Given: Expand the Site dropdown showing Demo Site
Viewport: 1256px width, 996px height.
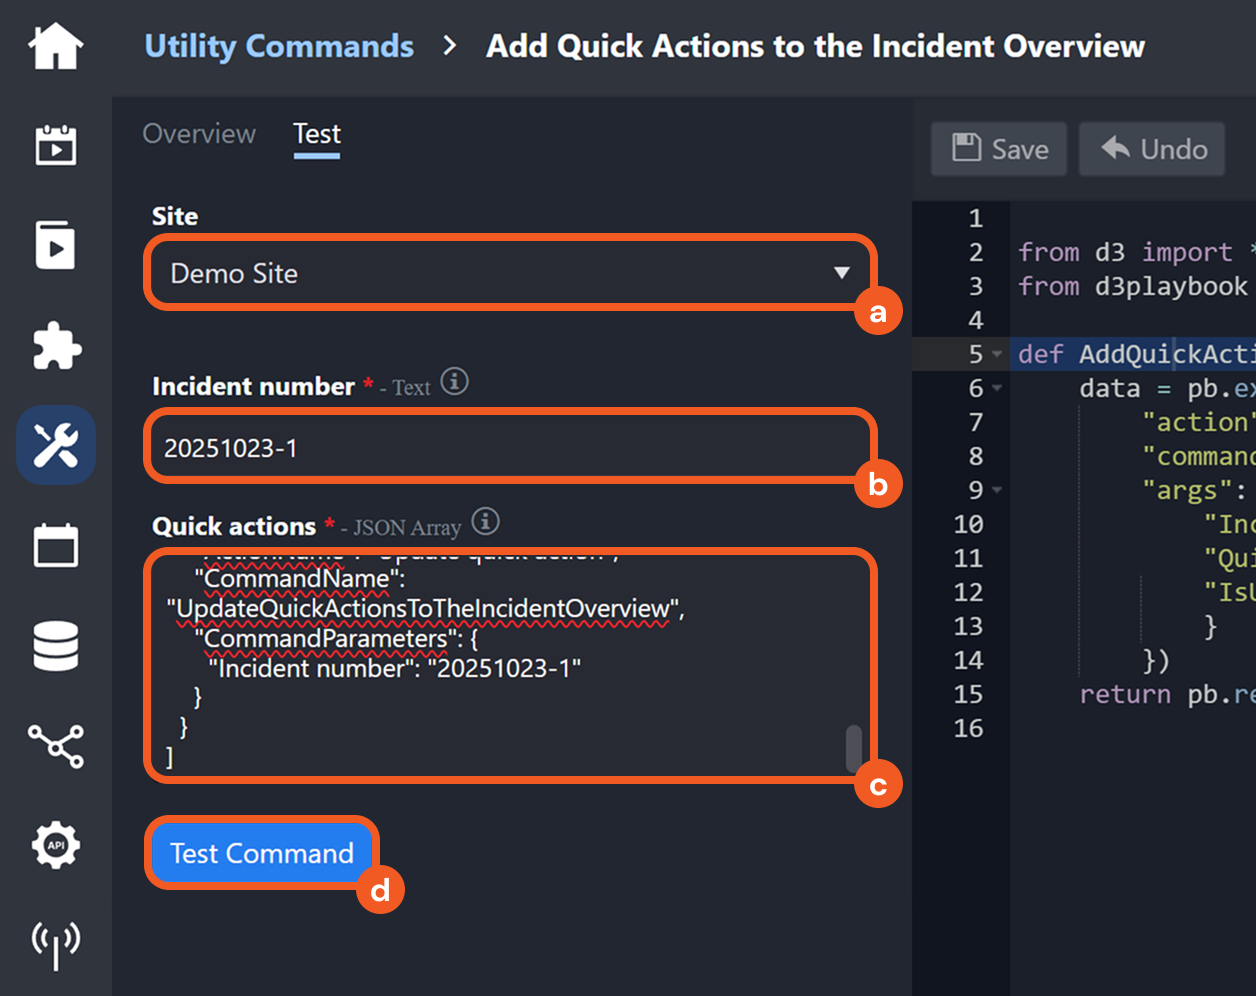Looking at the screenshot, I should 510,273.
